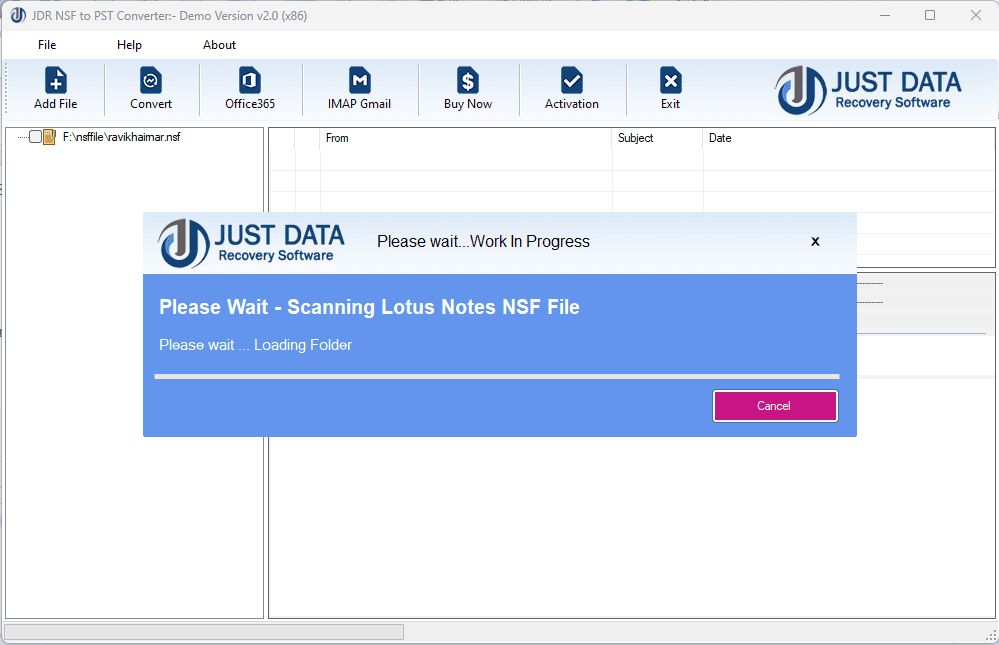The width and height of the screenshot is (999, 645).
Task: Open the About menu
Action: (219, 44)
